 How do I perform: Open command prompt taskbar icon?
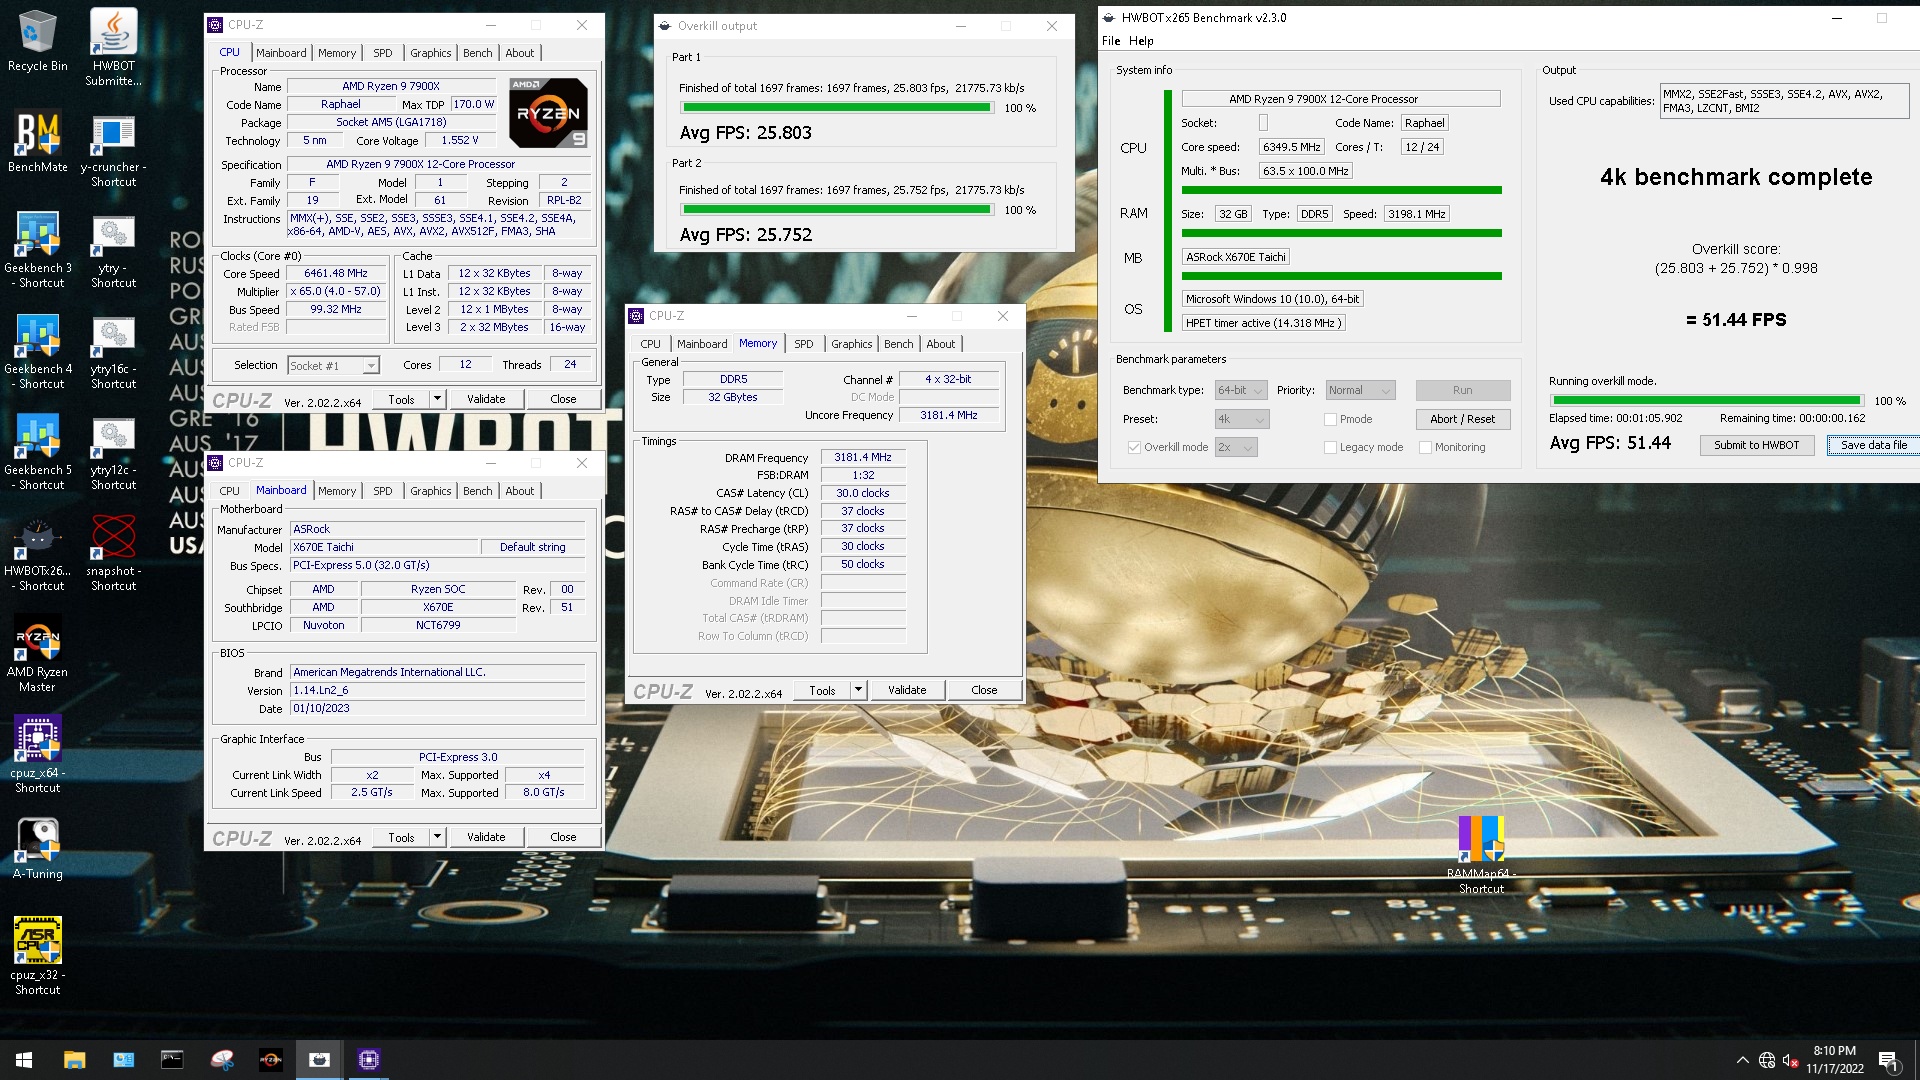point(172,1060)
